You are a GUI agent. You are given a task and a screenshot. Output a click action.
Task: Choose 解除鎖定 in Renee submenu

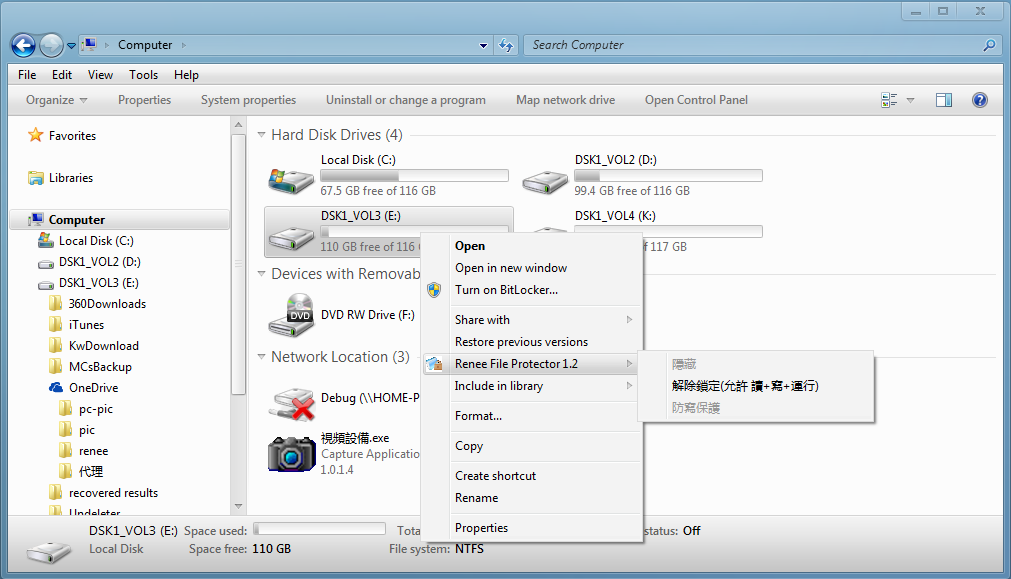point(745,386)
